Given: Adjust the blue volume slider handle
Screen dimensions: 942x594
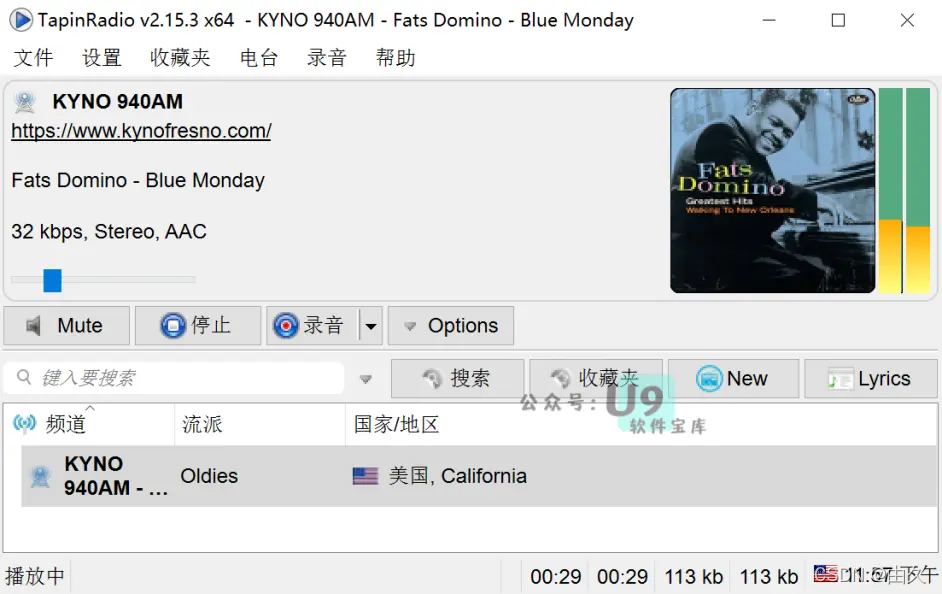Looking at the screenshot, I should tap(52, 280).
